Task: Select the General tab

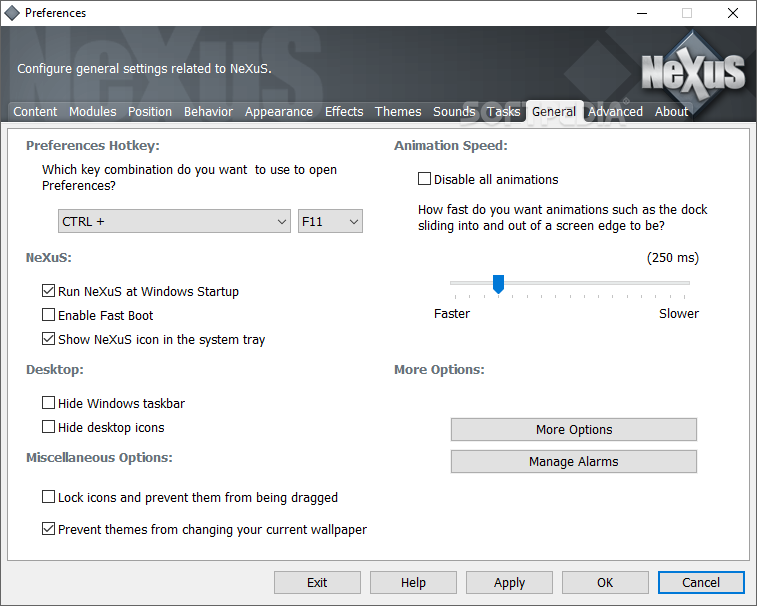Action: tap(554, 112)
